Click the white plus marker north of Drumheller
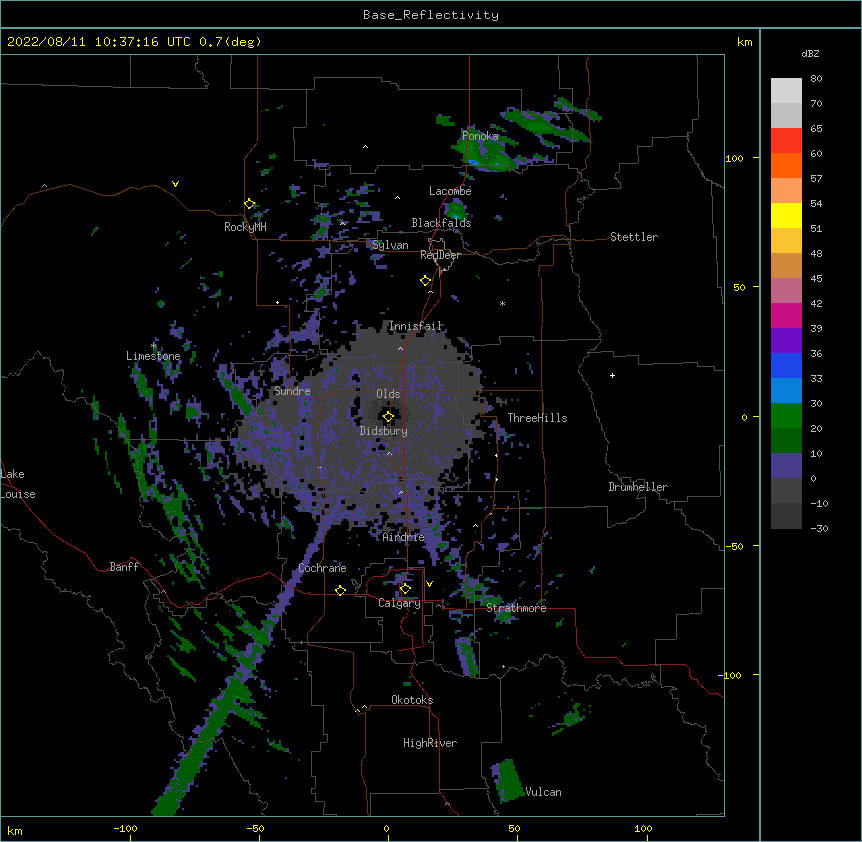 click(x=612, y=375)
